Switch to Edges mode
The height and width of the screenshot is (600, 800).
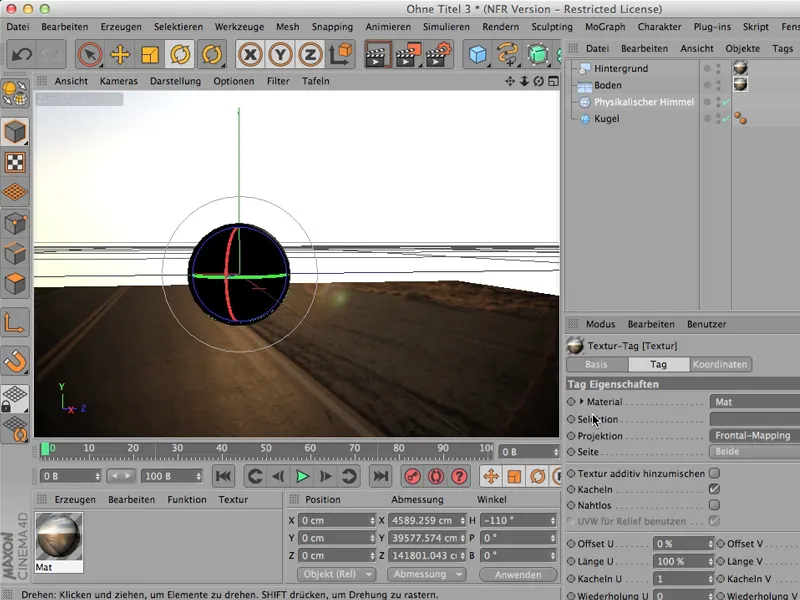click(x=15, y=254)
